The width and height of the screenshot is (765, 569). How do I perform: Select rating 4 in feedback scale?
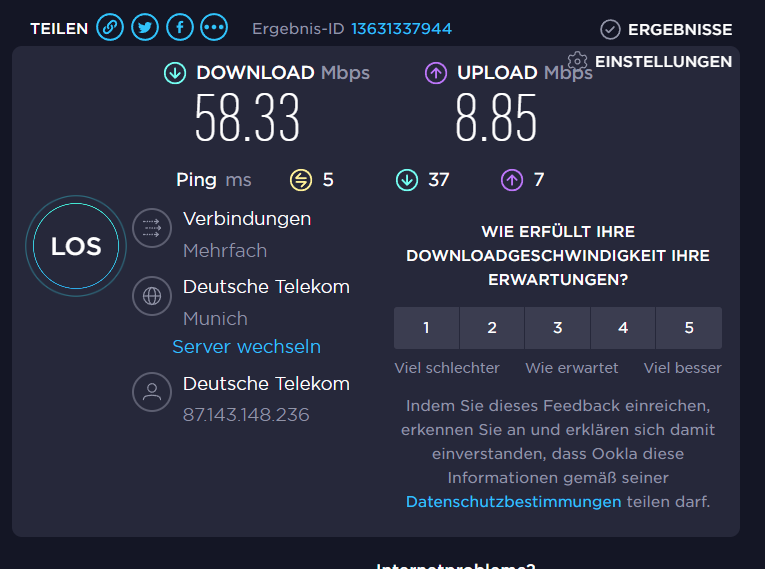coord(623,328)
